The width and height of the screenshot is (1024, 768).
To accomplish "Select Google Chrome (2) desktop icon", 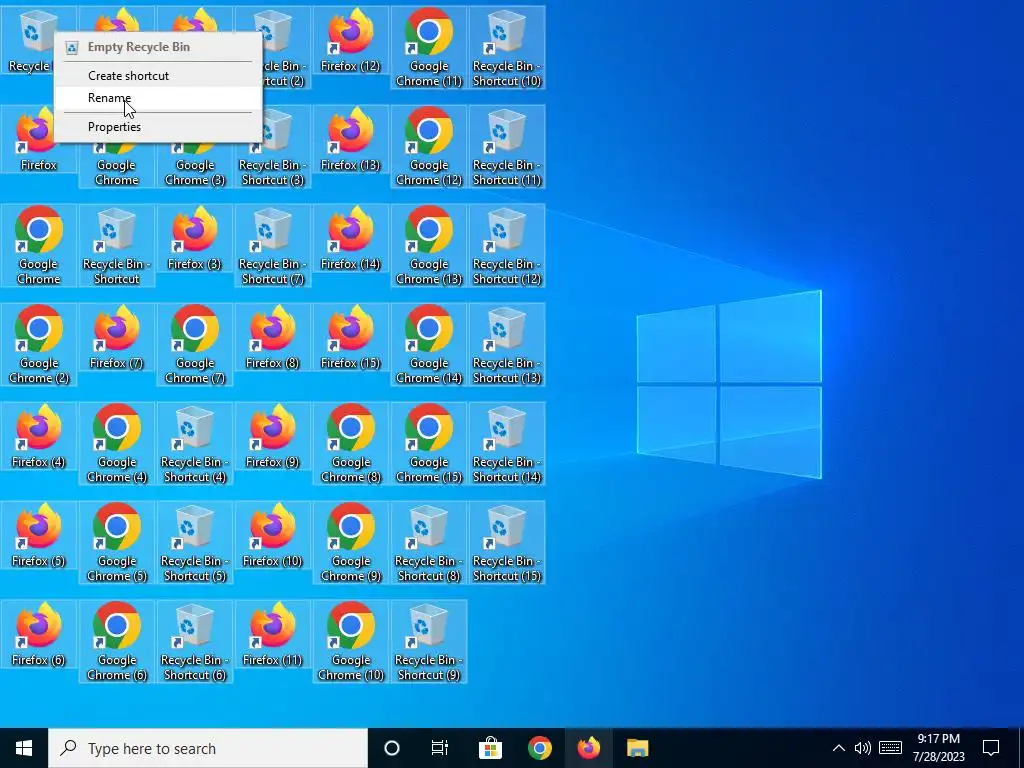I will pyautogui.click(x=39, y=345).
